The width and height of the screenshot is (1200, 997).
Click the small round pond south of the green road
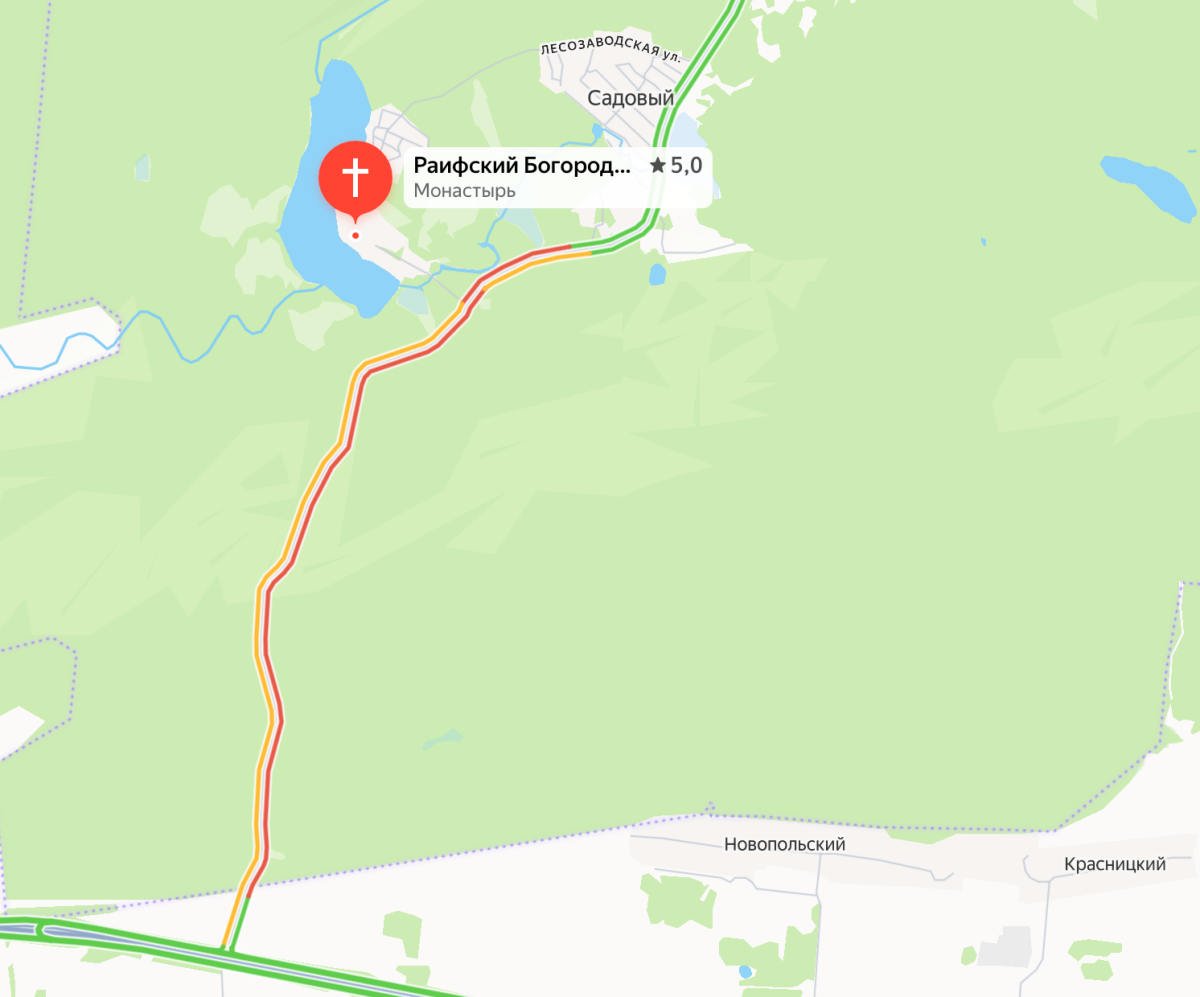click(657, 274)
